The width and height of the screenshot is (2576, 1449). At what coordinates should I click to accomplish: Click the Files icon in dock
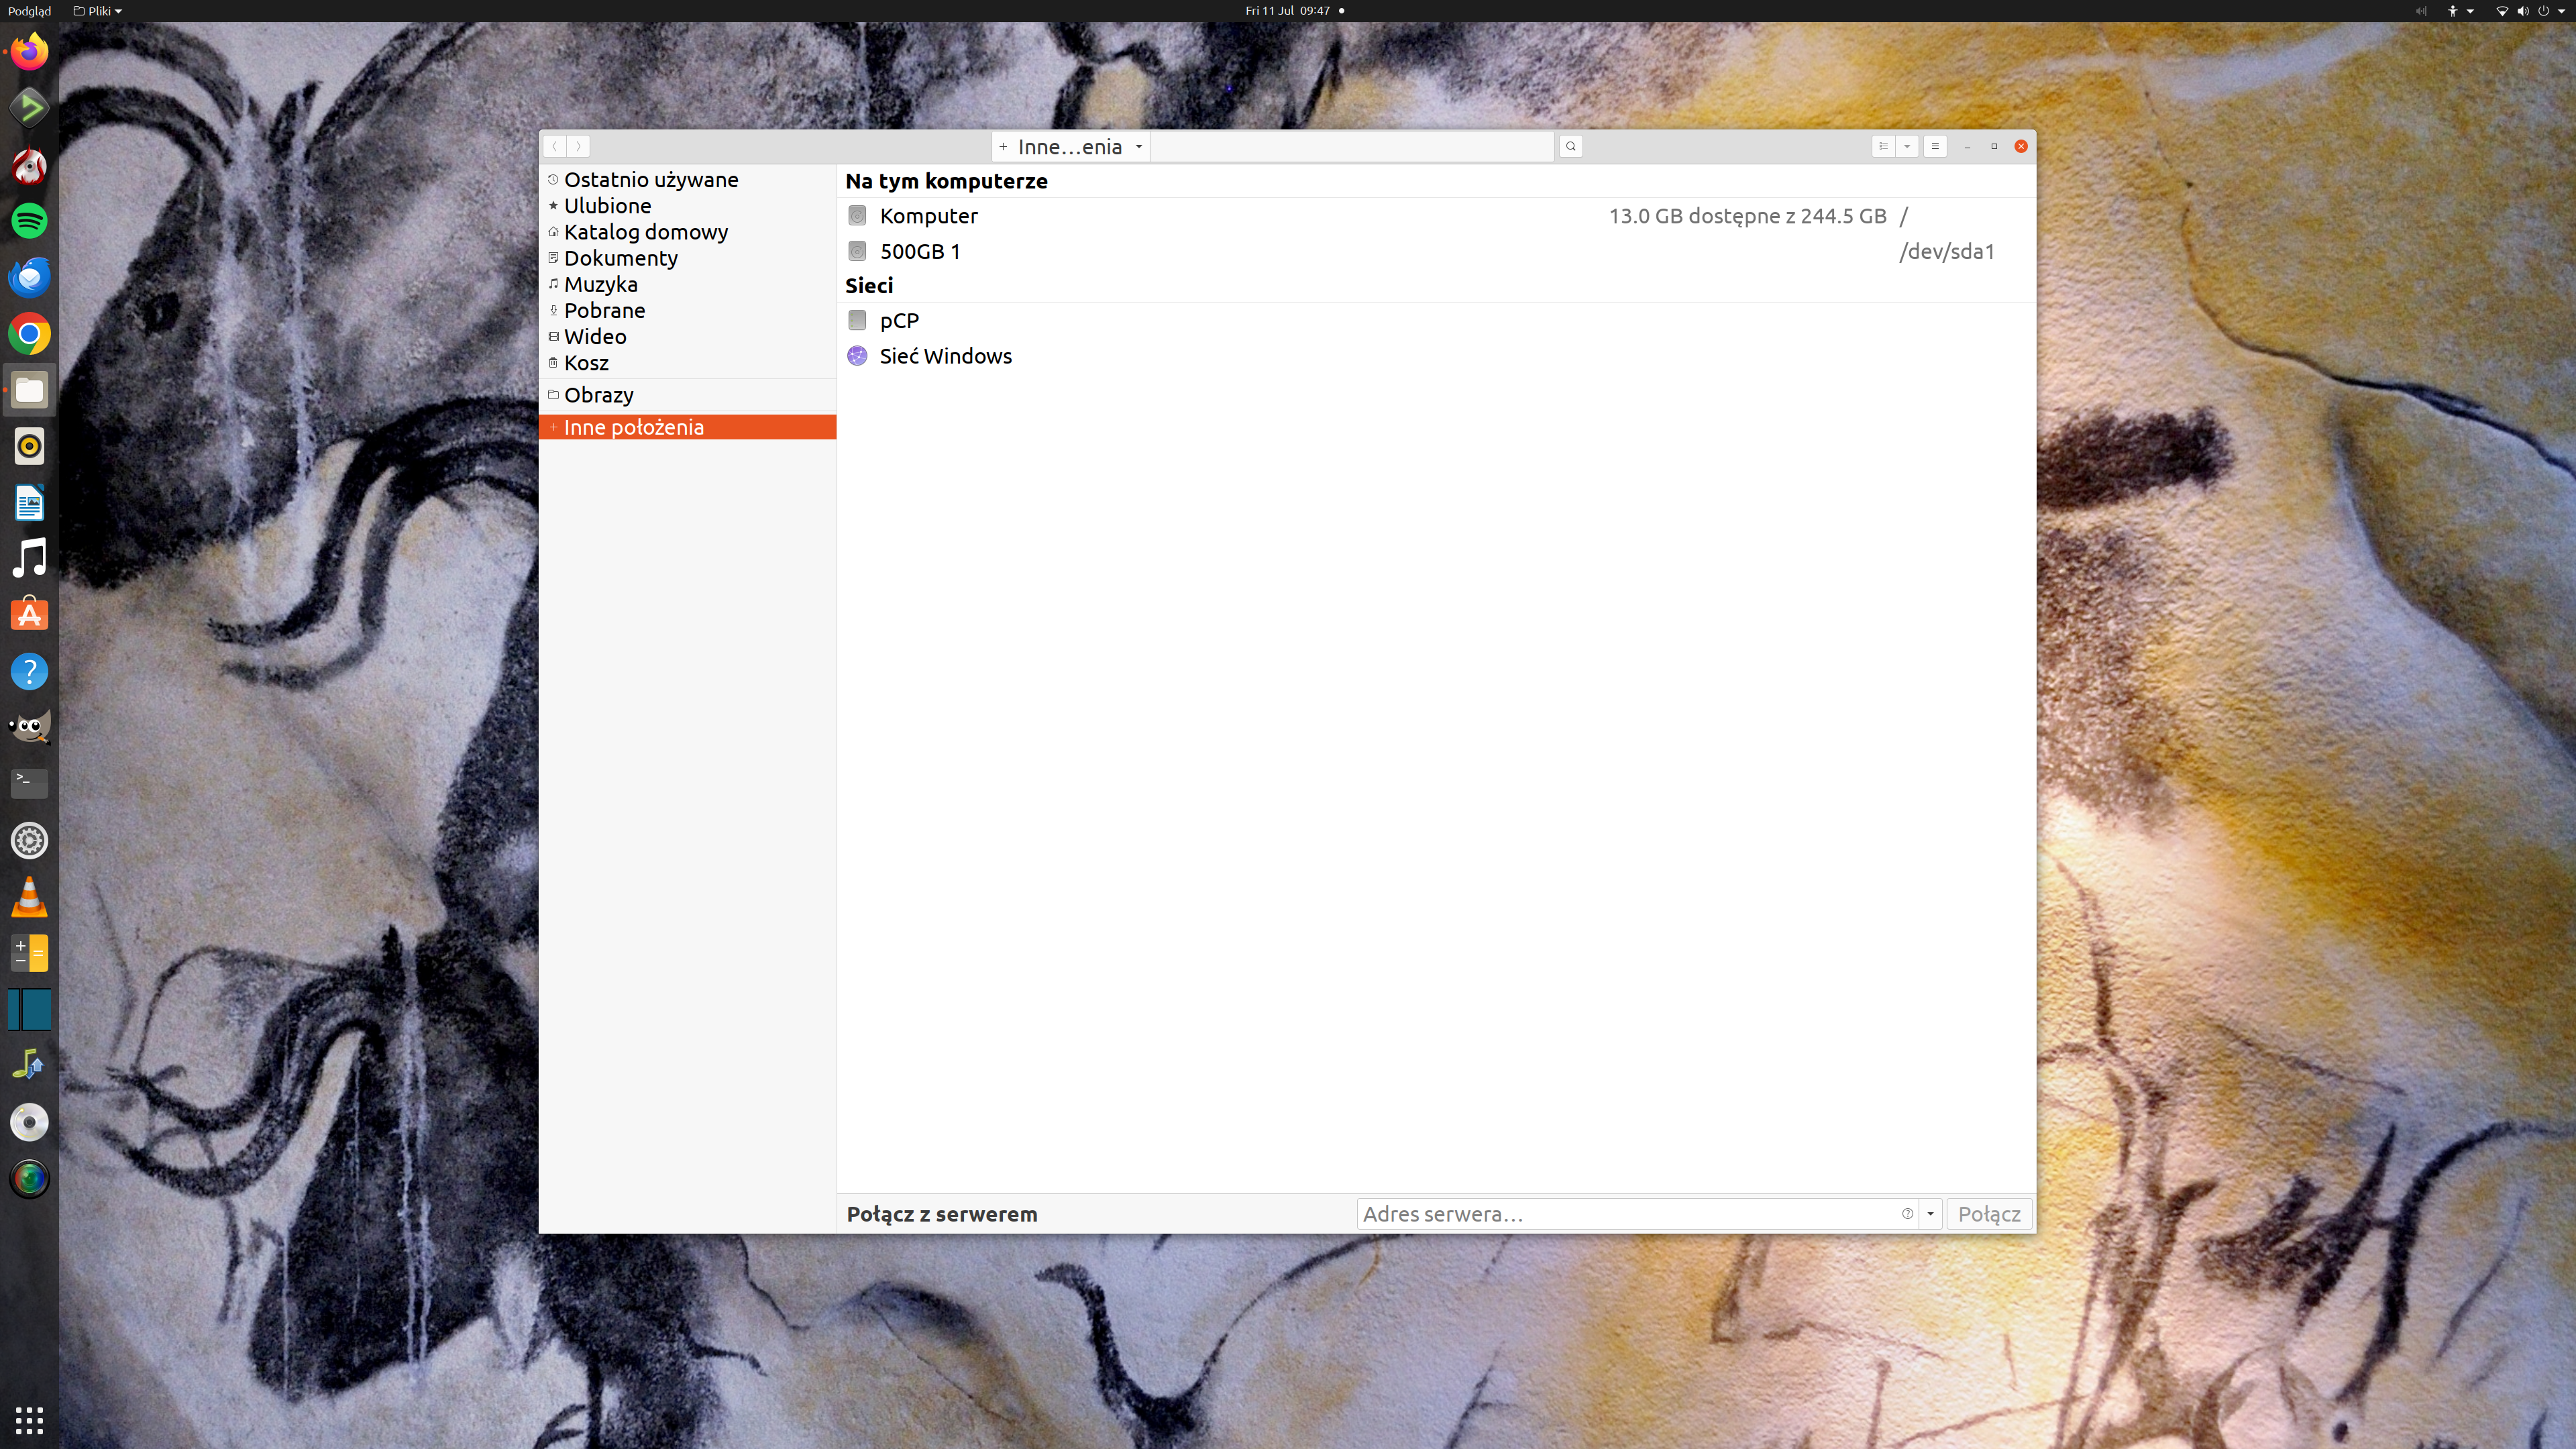[29, 390]
